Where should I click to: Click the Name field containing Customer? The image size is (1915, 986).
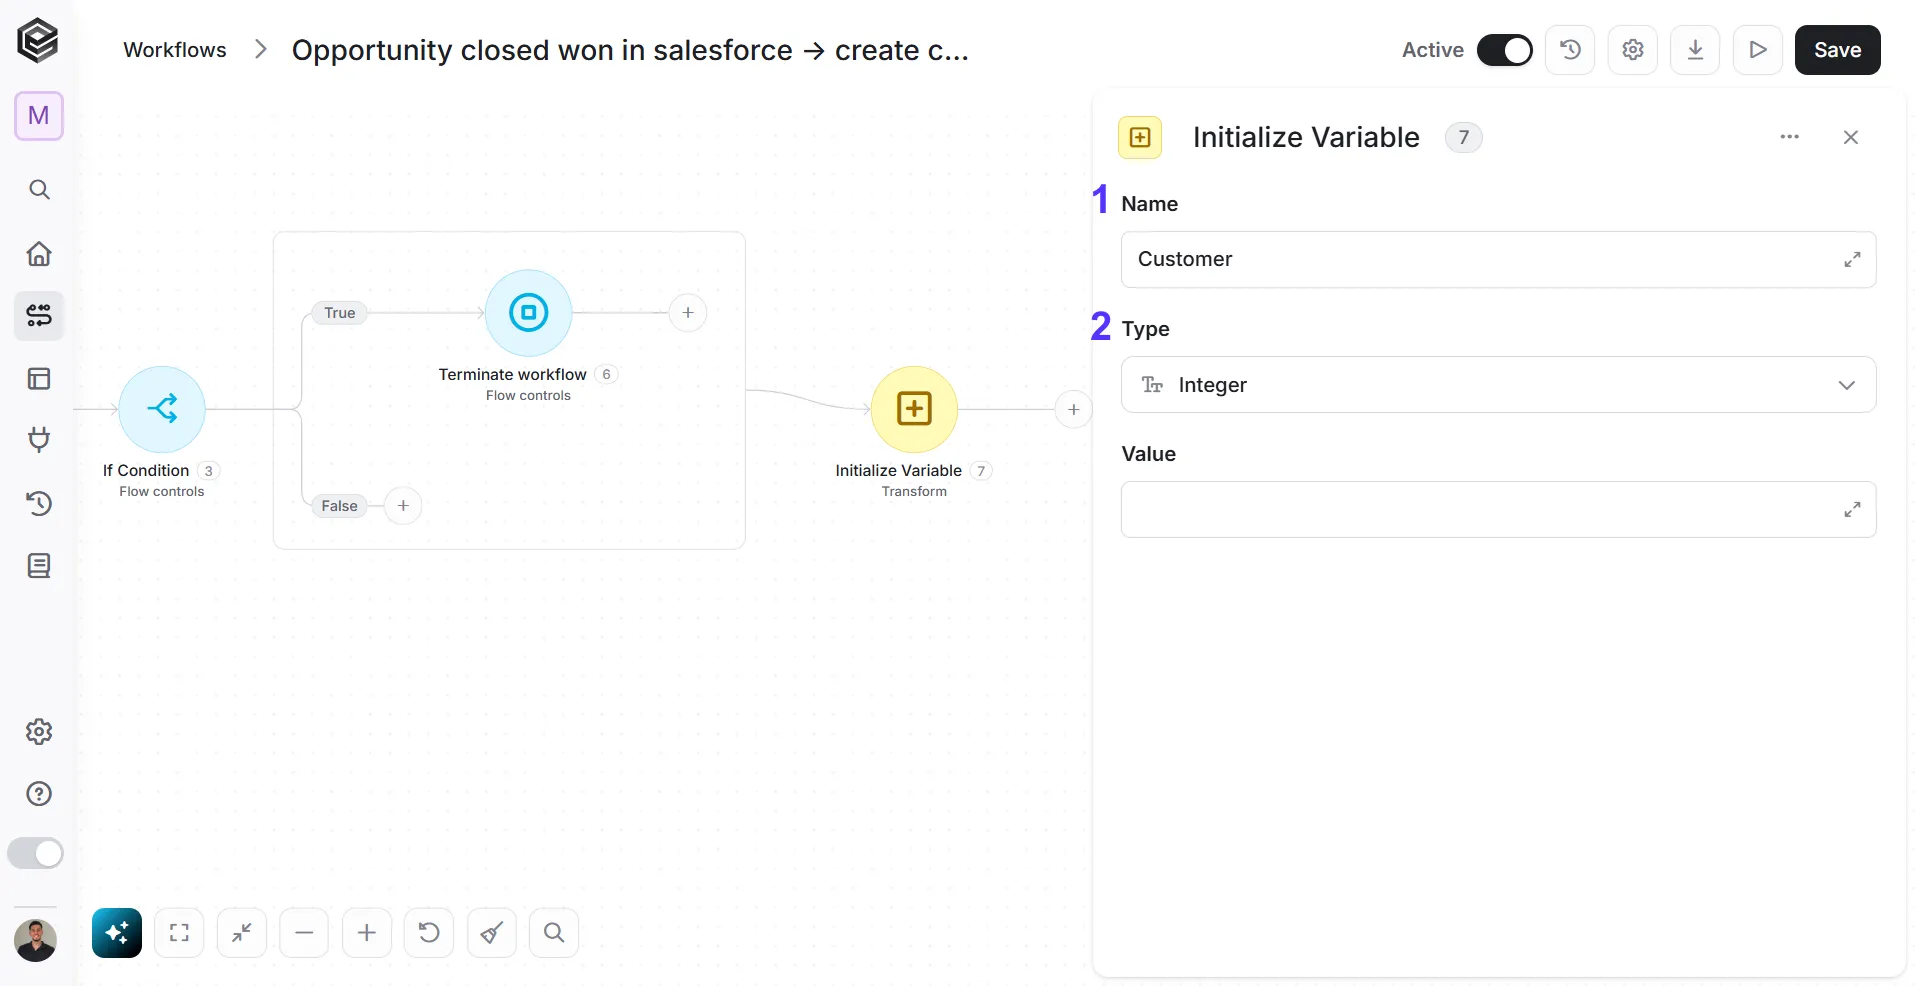coord(1498,259)
